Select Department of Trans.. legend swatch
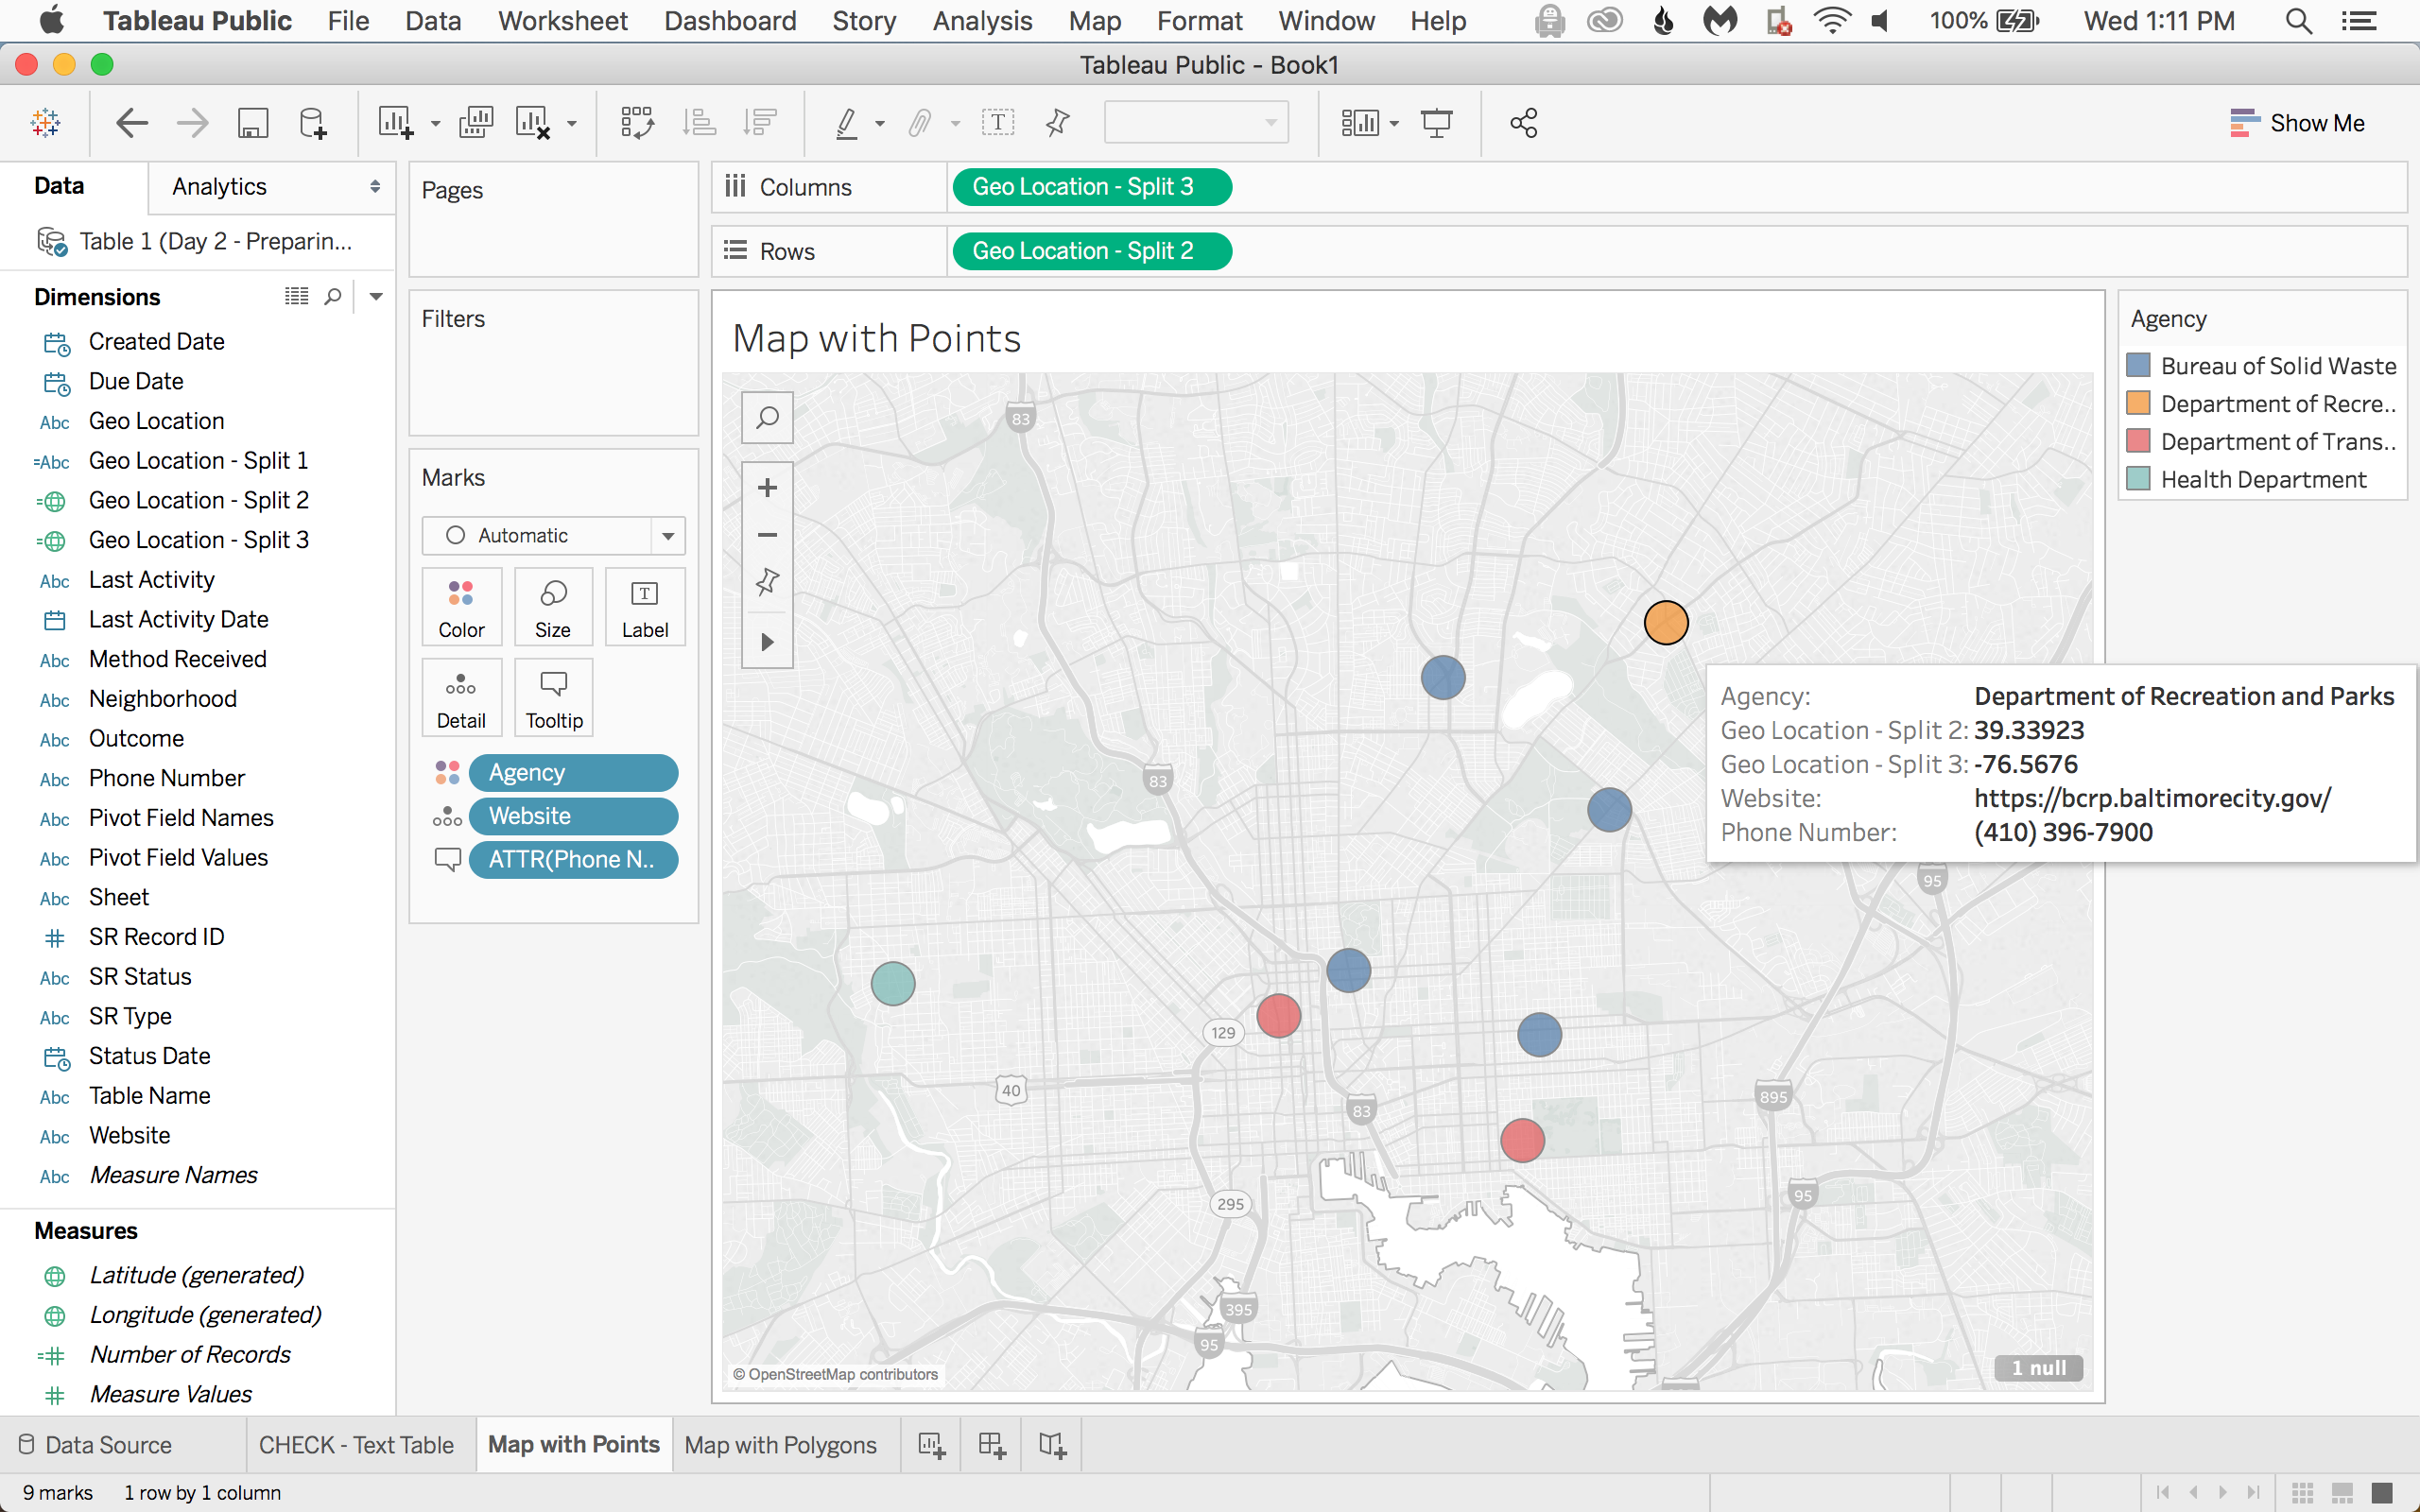This screenshot has height=1512, width=2420. pos(2138,442)
